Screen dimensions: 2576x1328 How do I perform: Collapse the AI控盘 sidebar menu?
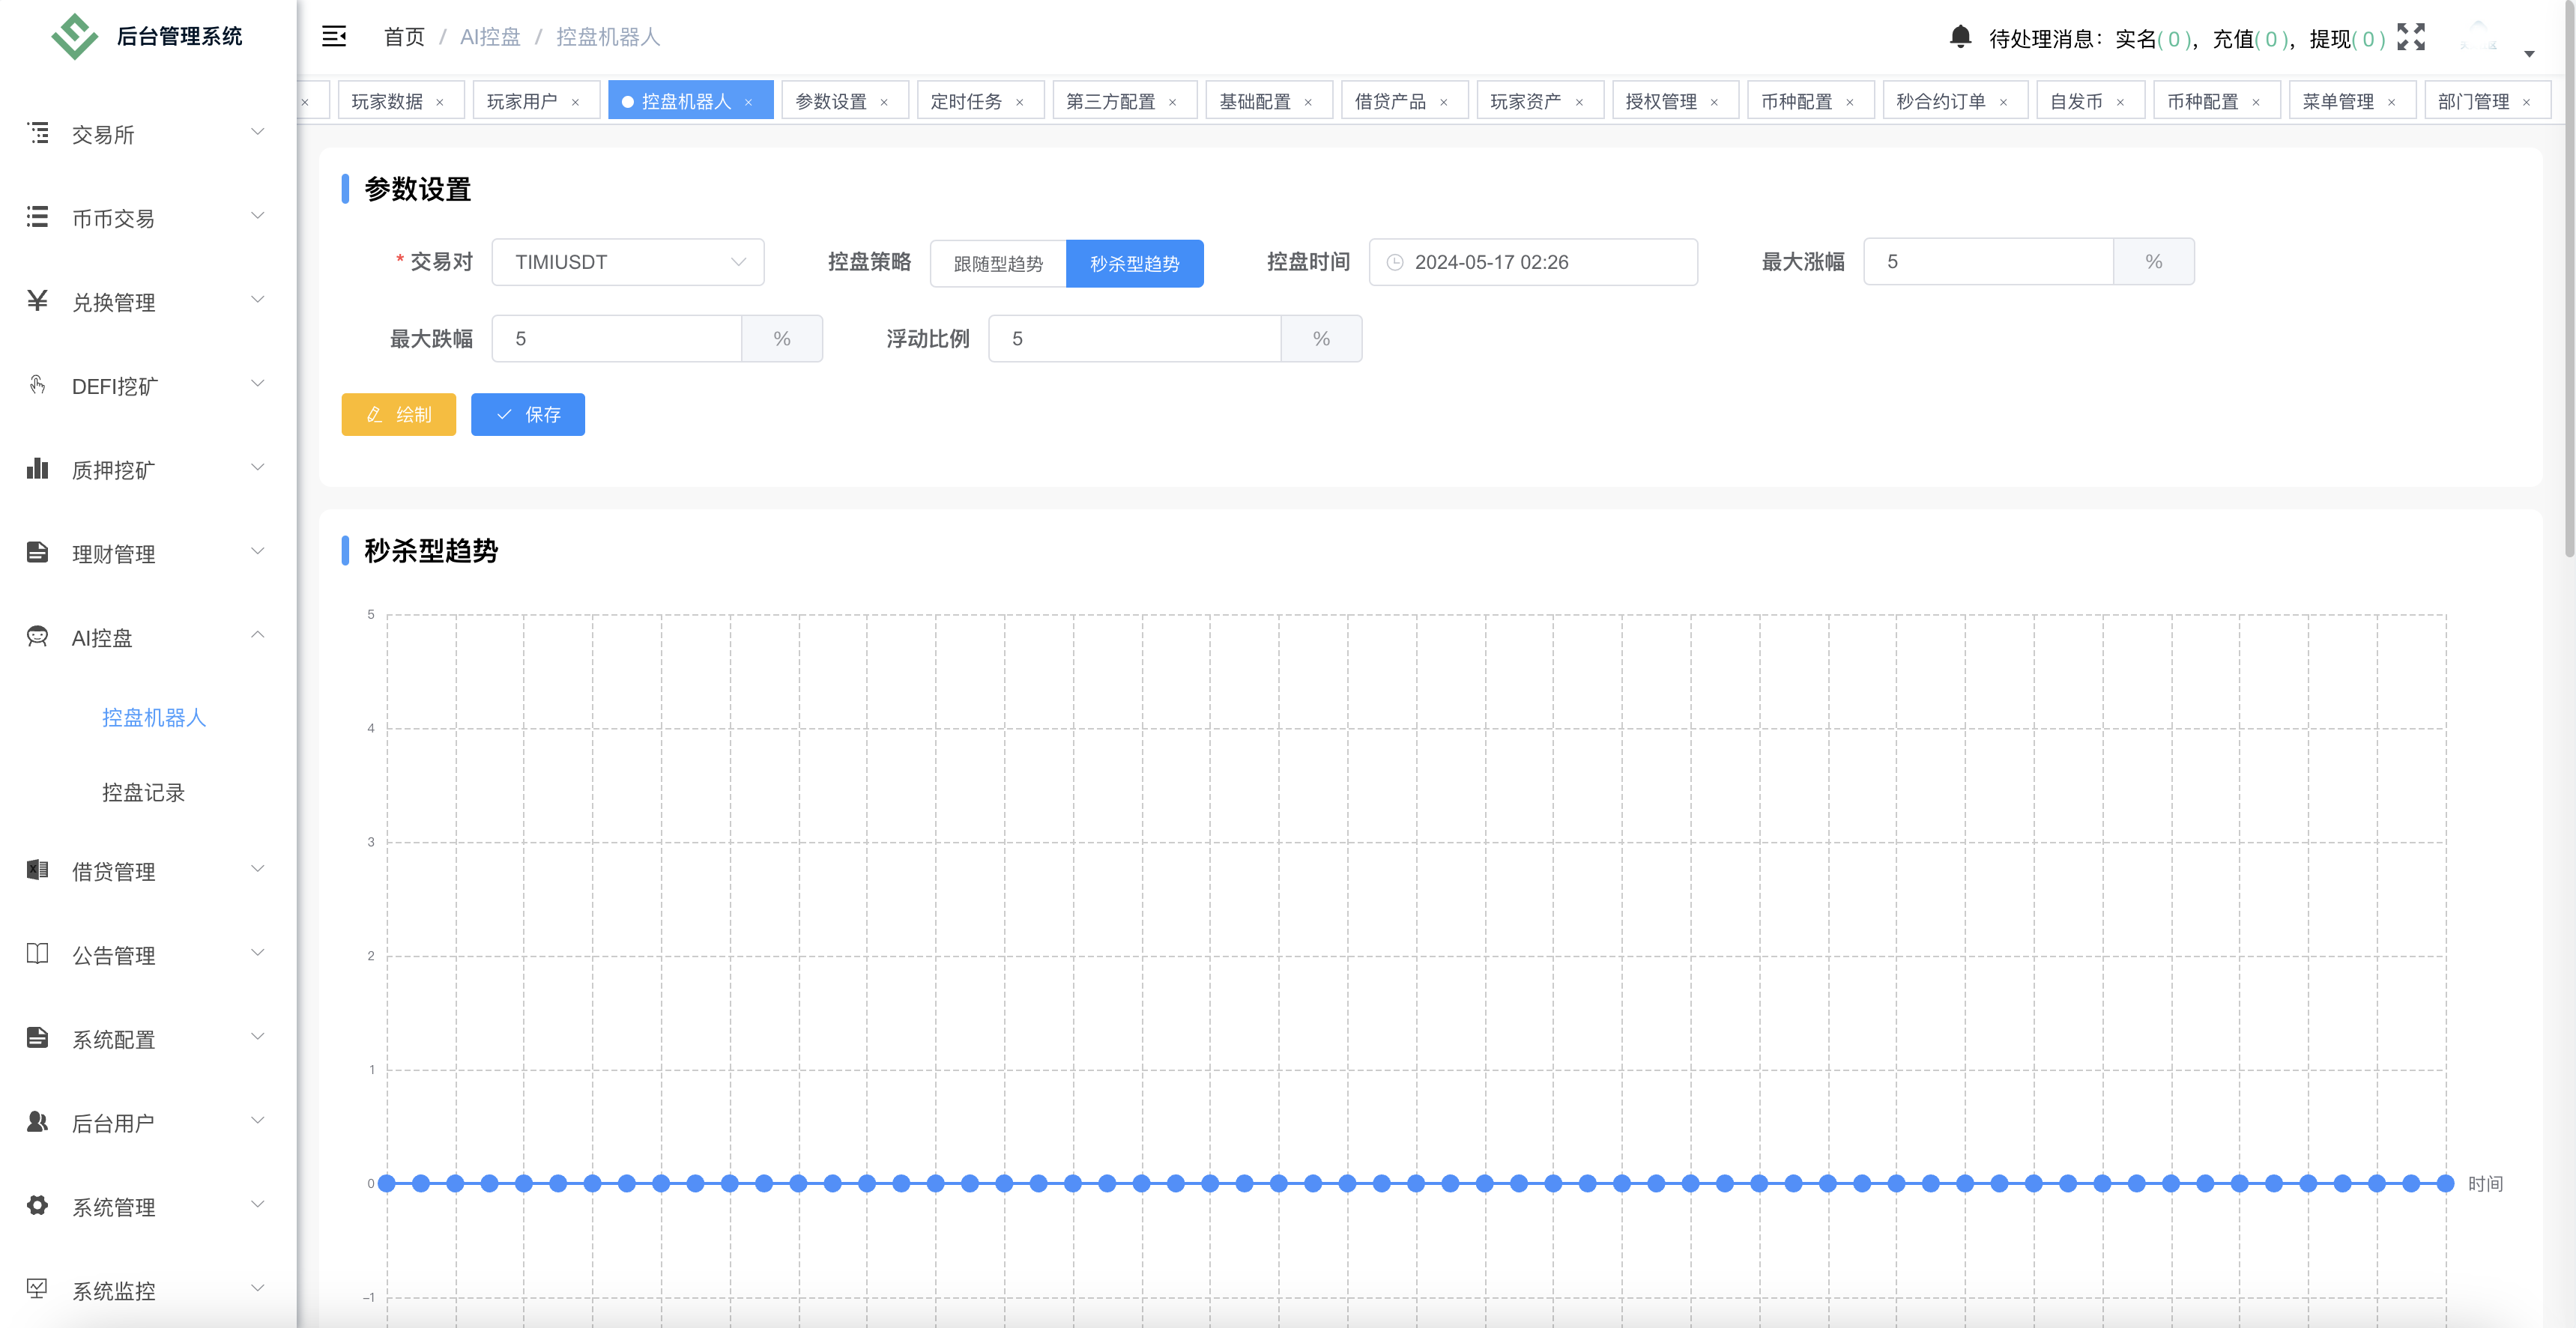point(257,636)
